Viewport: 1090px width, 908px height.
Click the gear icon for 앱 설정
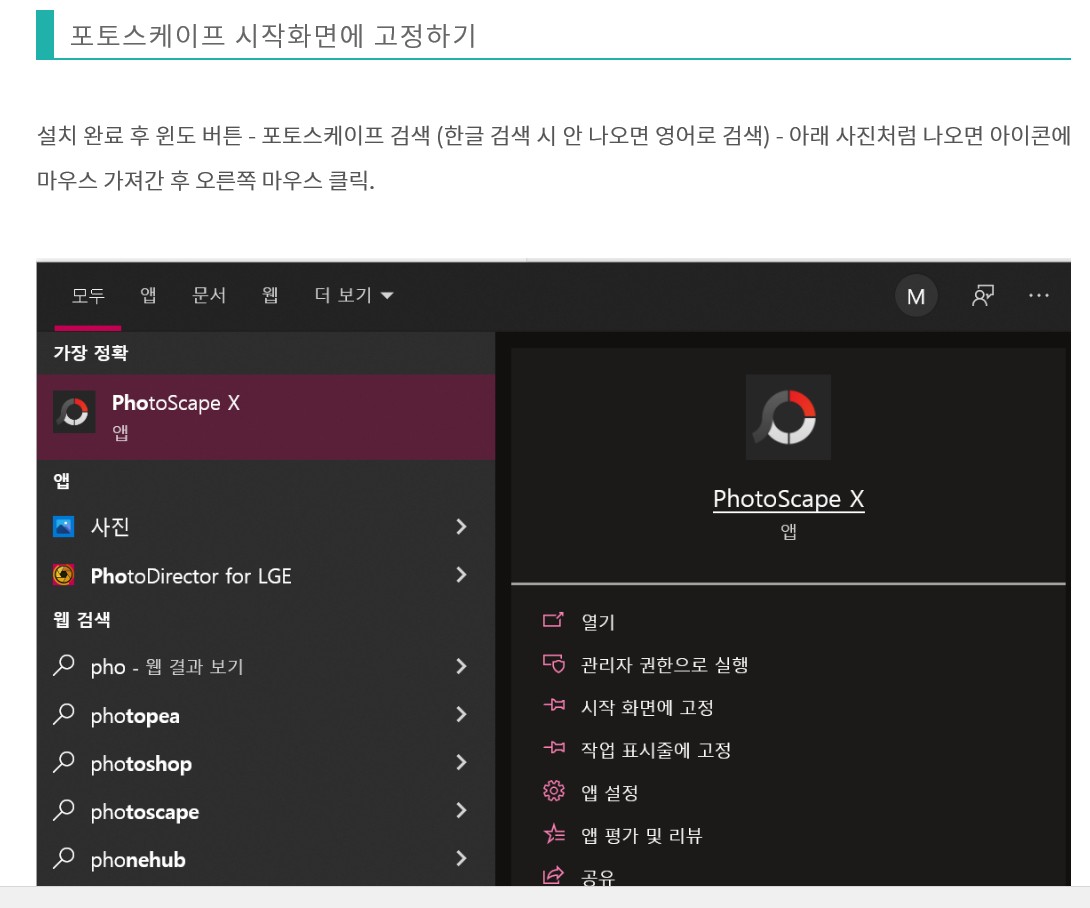tap(554, 791)
